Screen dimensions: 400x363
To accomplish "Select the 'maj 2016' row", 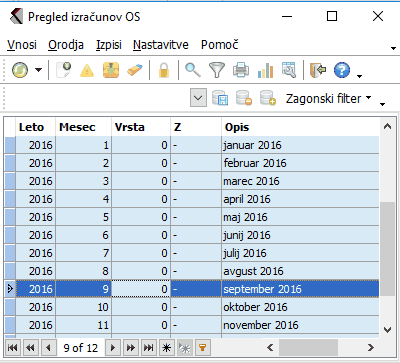I will click(x=192, y=217).
